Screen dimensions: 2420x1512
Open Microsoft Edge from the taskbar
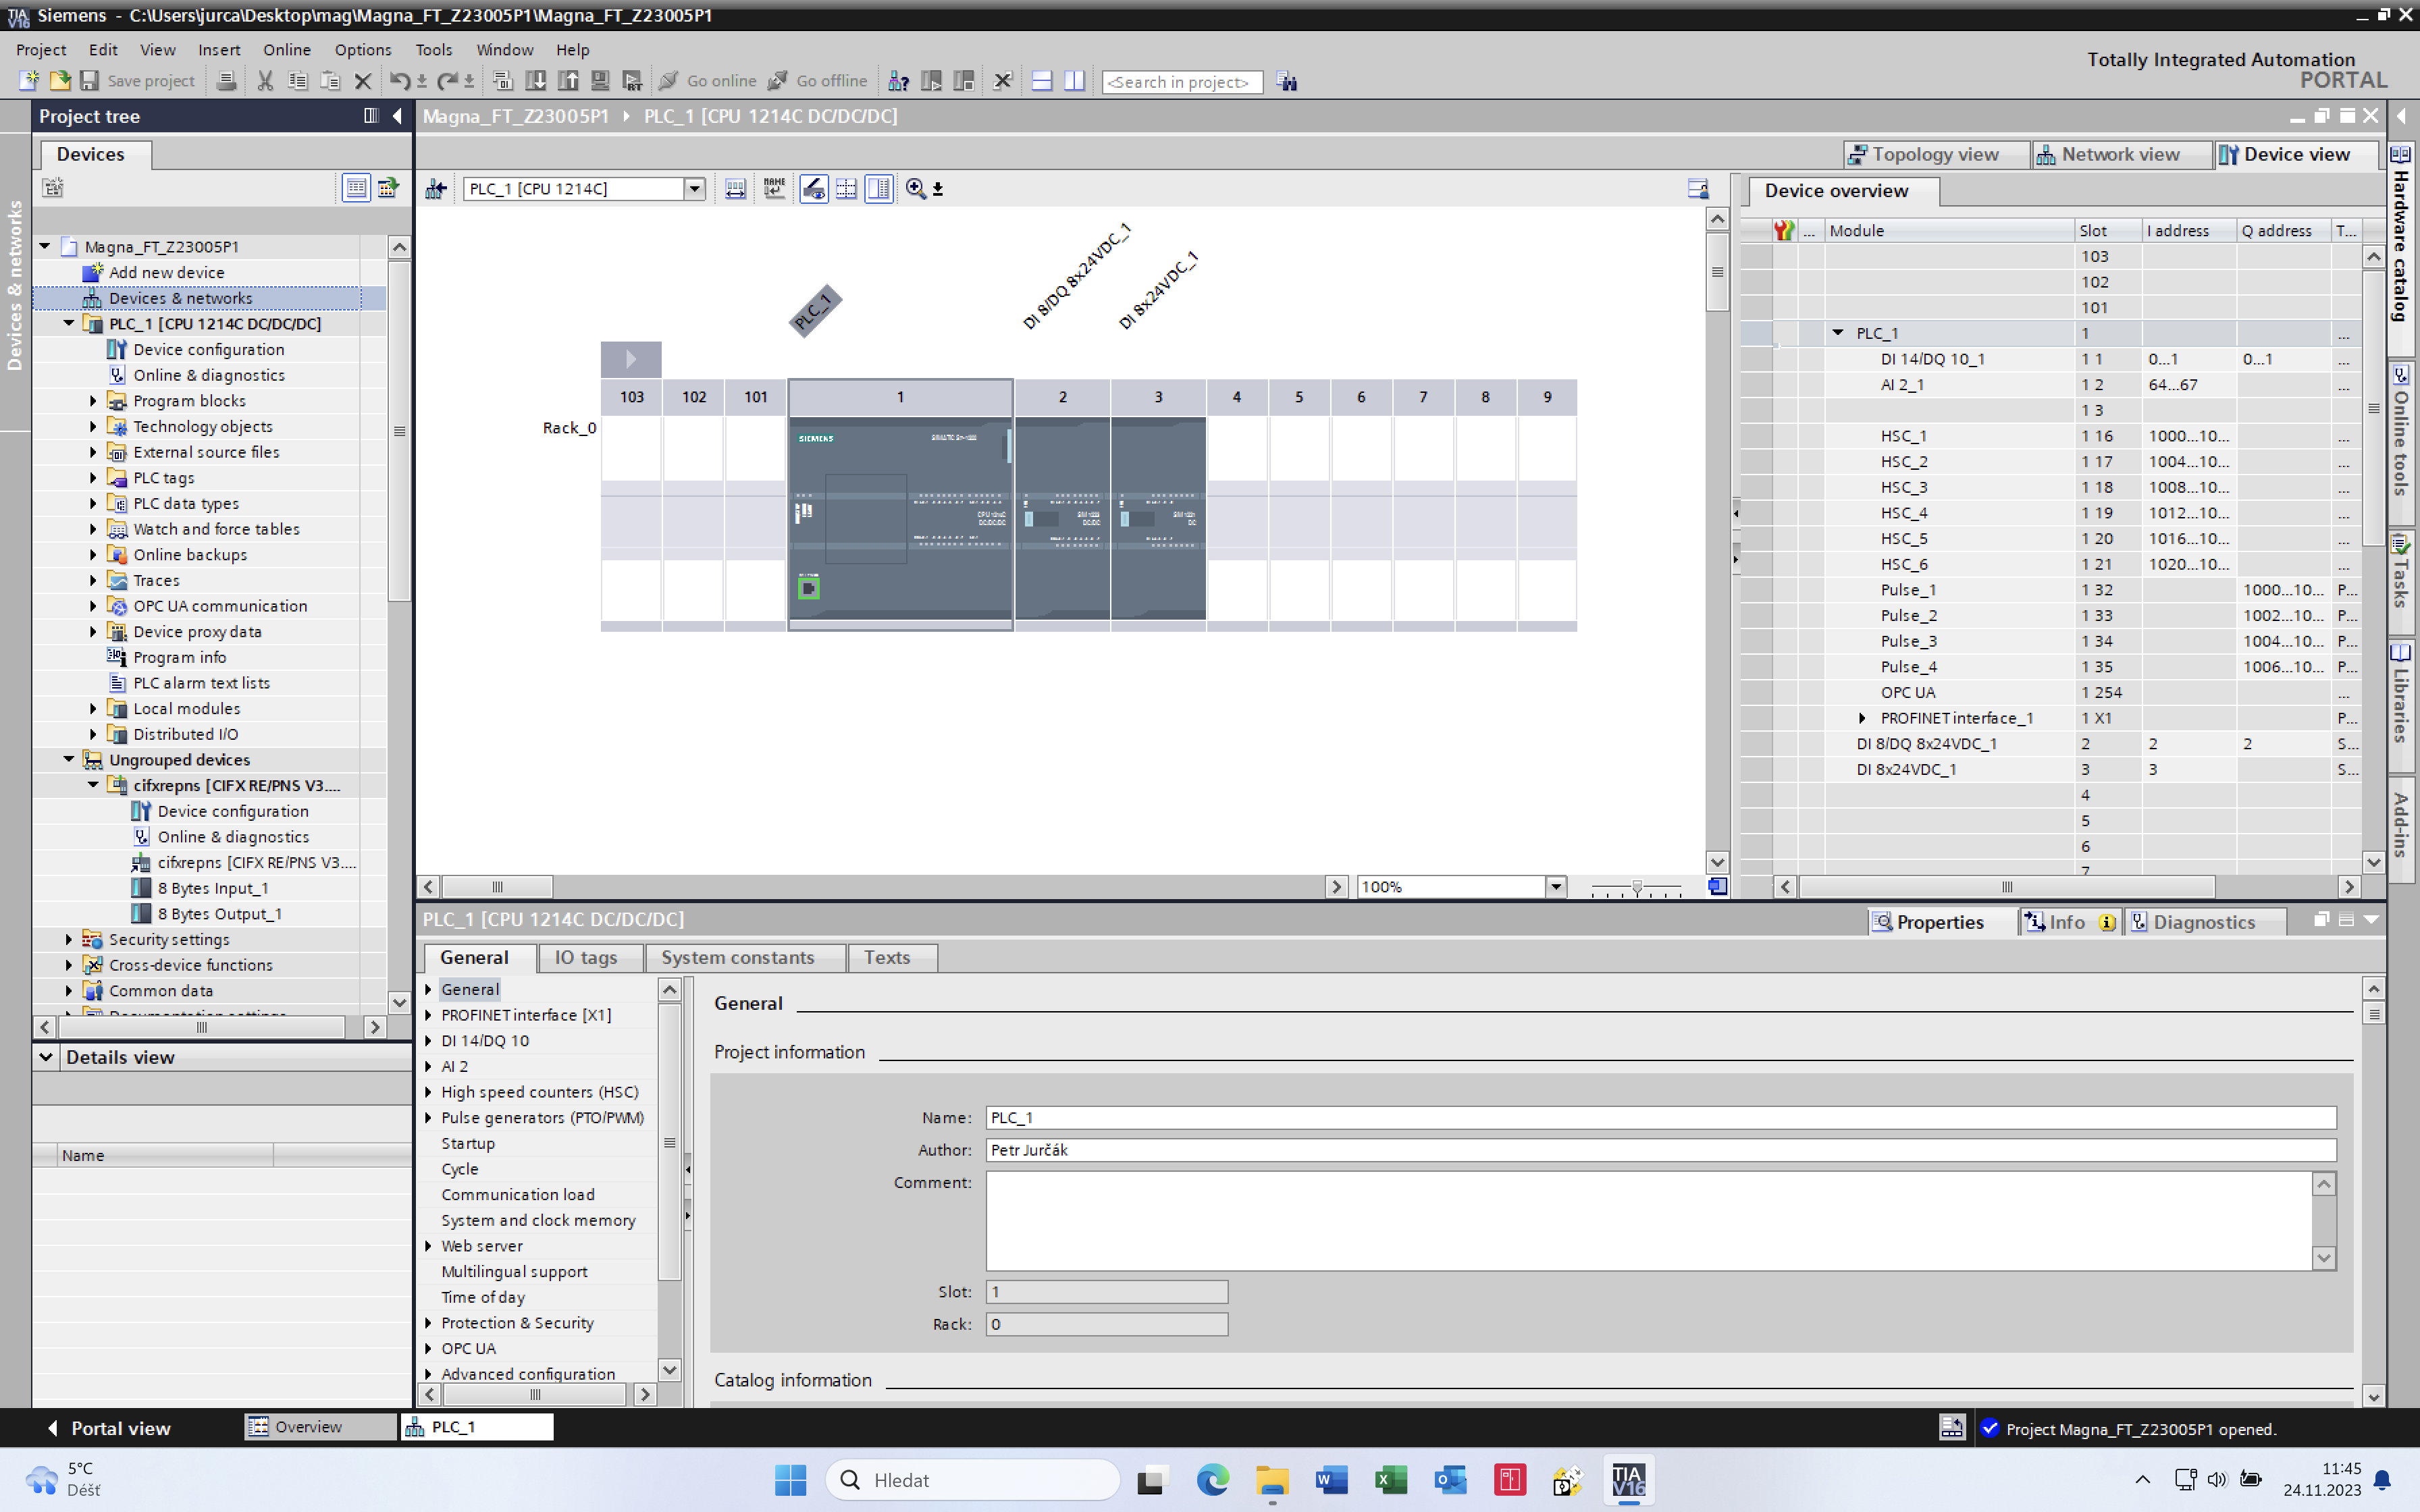tap(1212, 1479)
